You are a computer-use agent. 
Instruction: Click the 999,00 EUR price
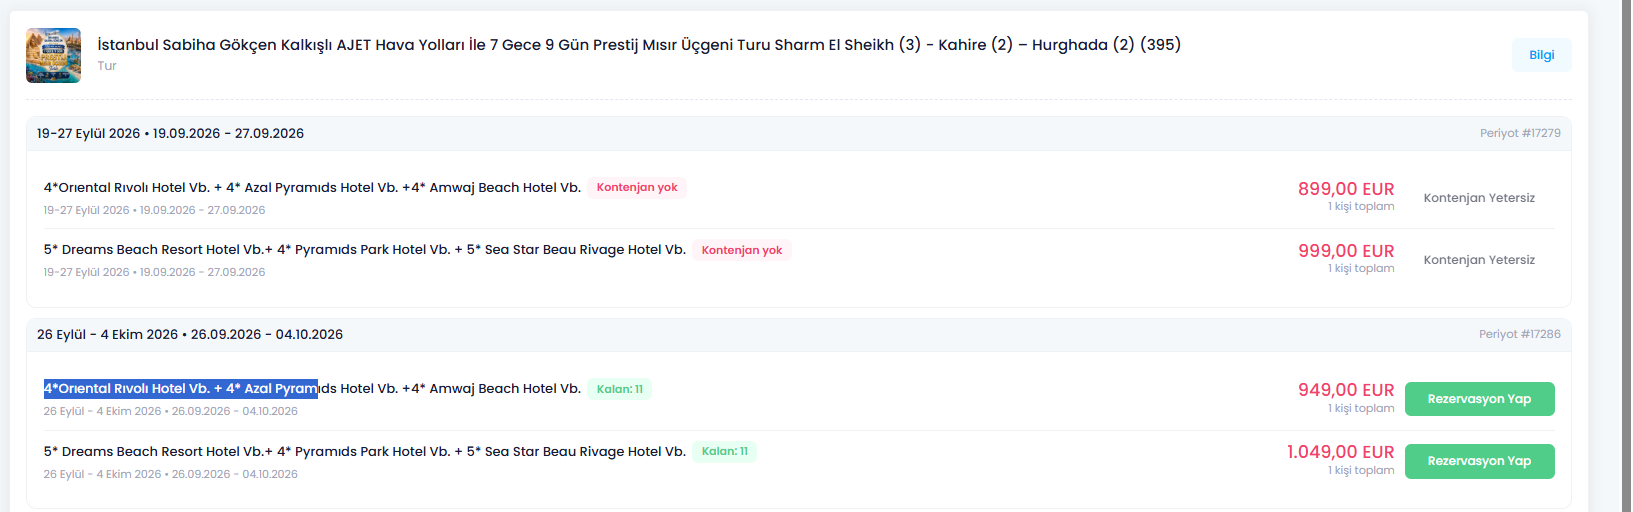coord(1346,251)
